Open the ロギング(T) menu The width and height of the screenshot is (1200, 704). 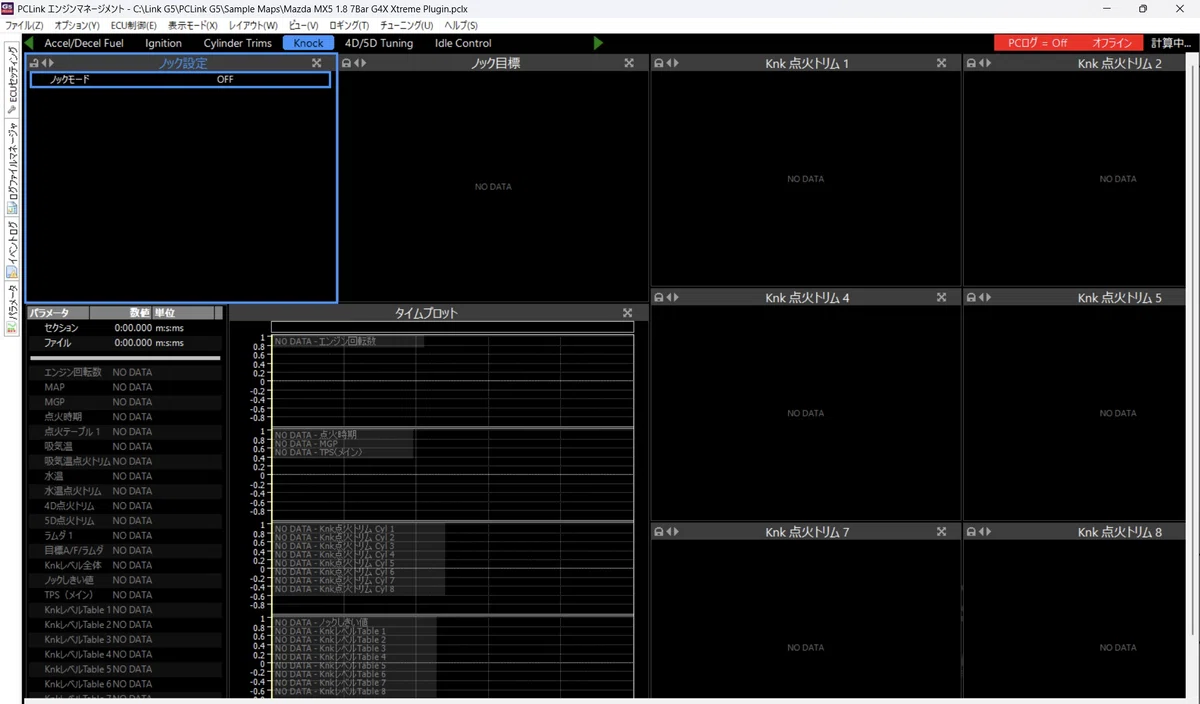point(349,25)
